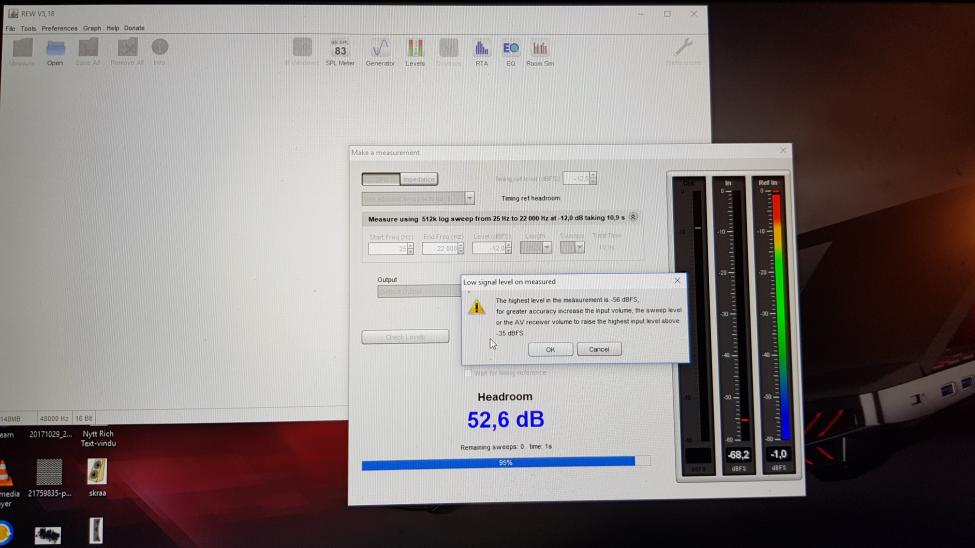Click the Nytt Rich Text desktop label
The image size is (975, 548).
98,439
